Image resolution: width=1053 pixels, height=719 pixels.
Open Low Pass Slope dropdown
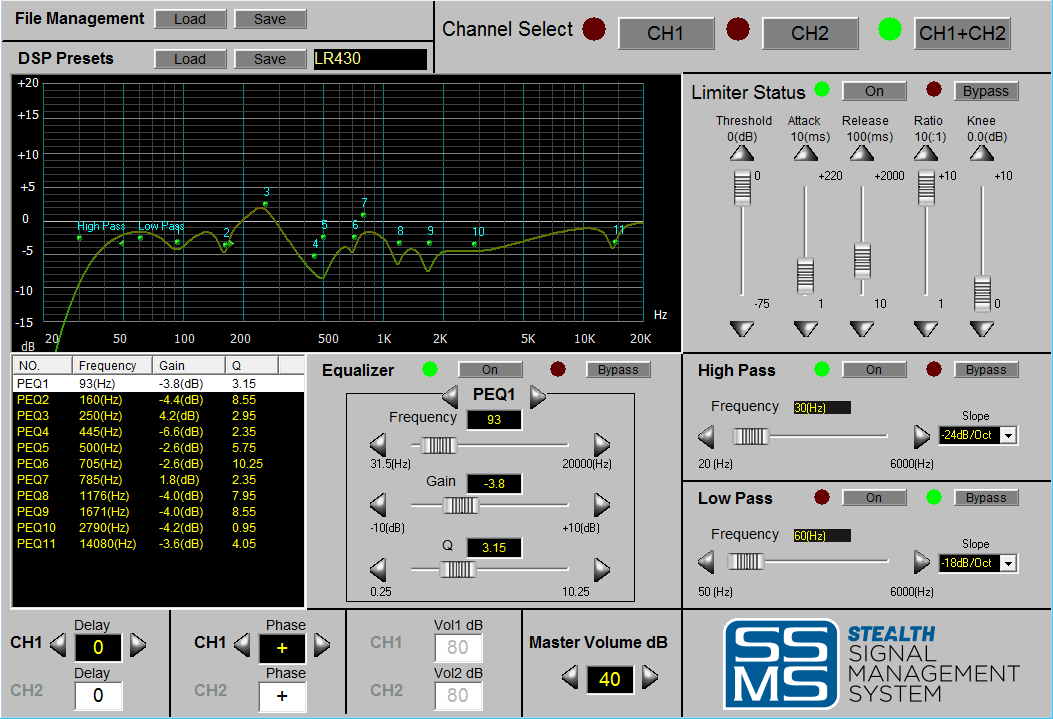pos(1007,563)
